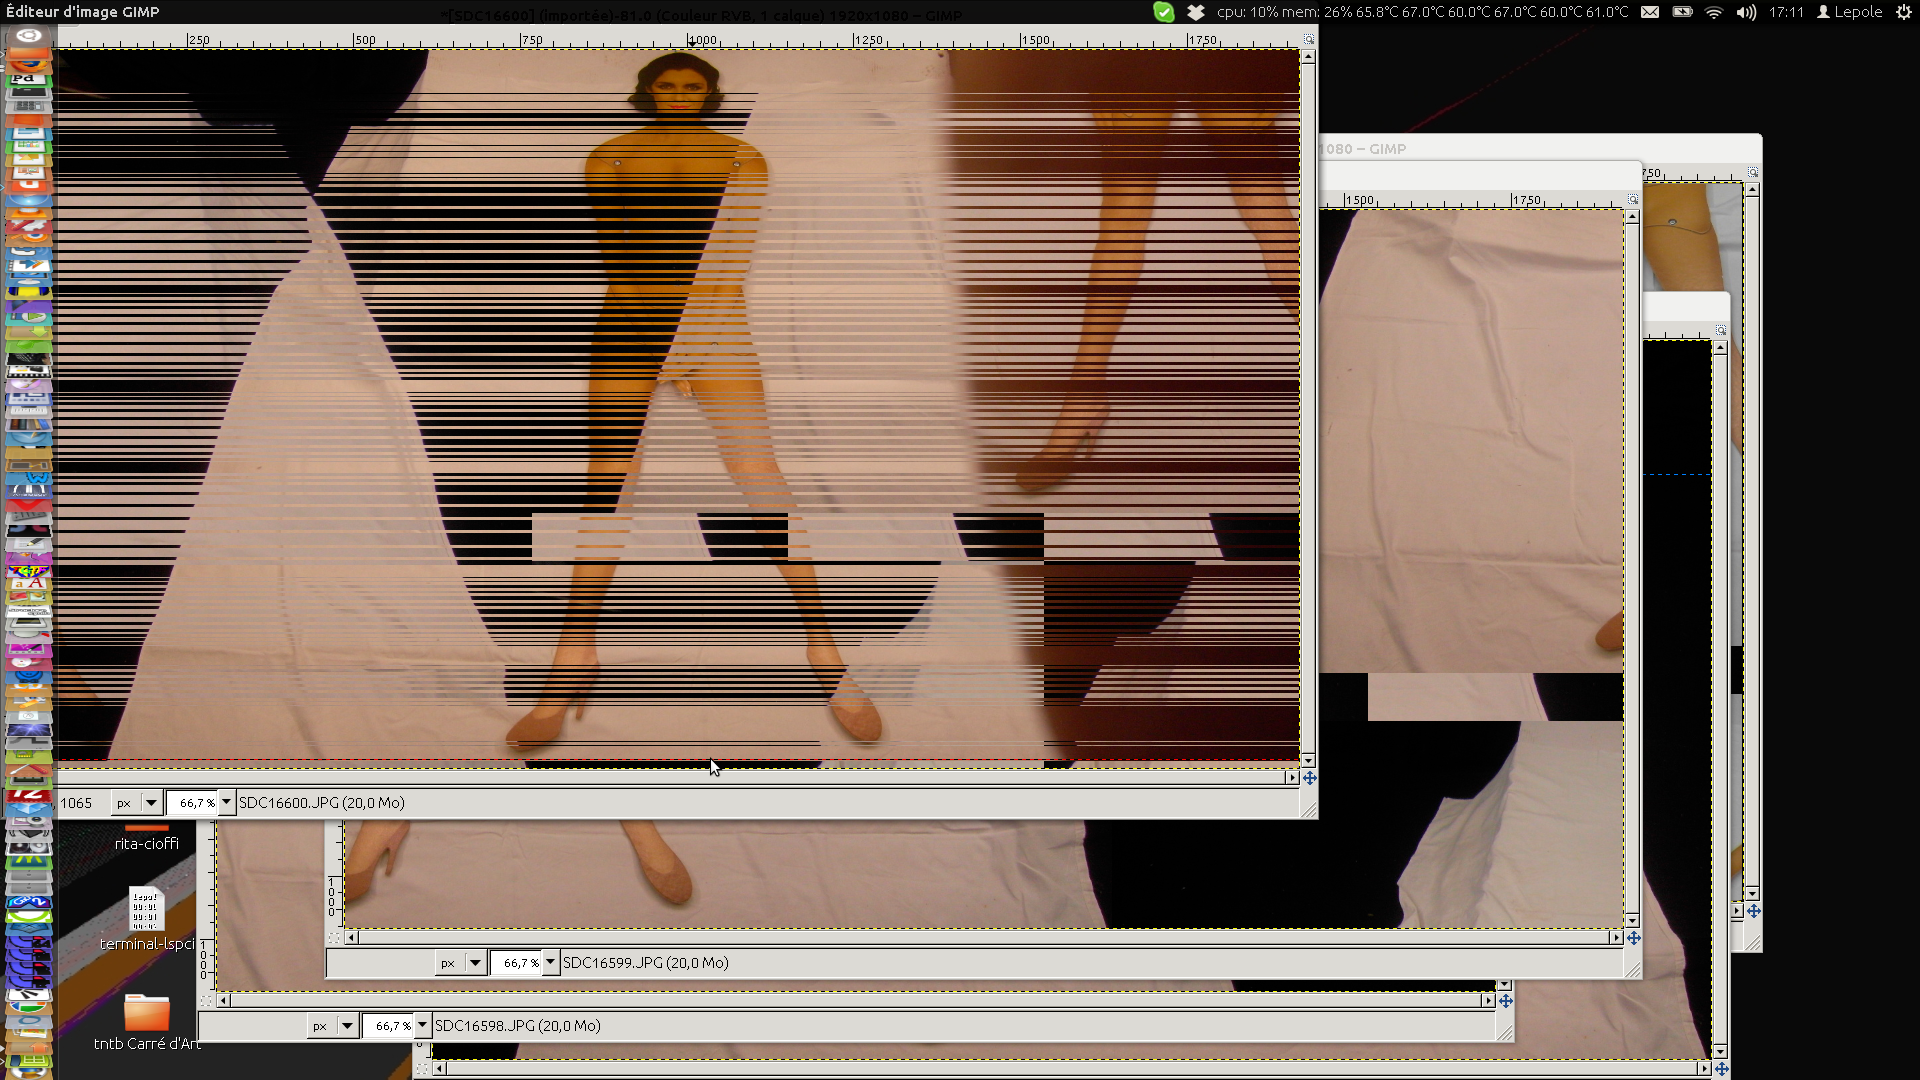The image size is (1920, 1080).
Task: Open the terminal-lspci desktop file
Action: click(146, 910)
